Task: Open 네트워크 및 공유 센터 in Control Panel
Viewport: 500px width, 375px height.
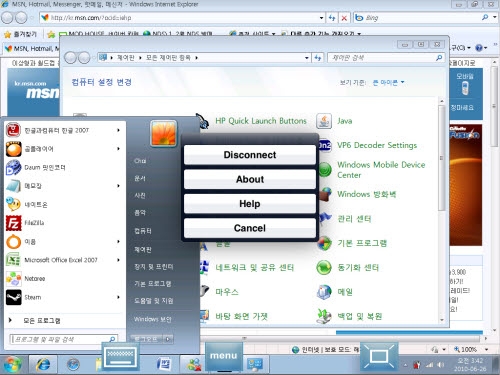Action: [255, 267]
